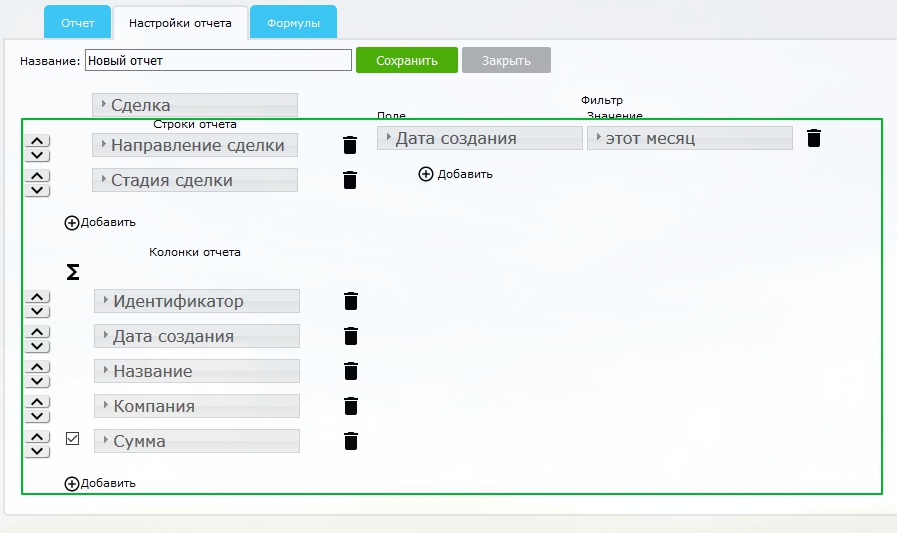Viewport: 897px width, 533px height.
Task: Toggle the checkbox next to Сумма
Action: coord(72,438)
